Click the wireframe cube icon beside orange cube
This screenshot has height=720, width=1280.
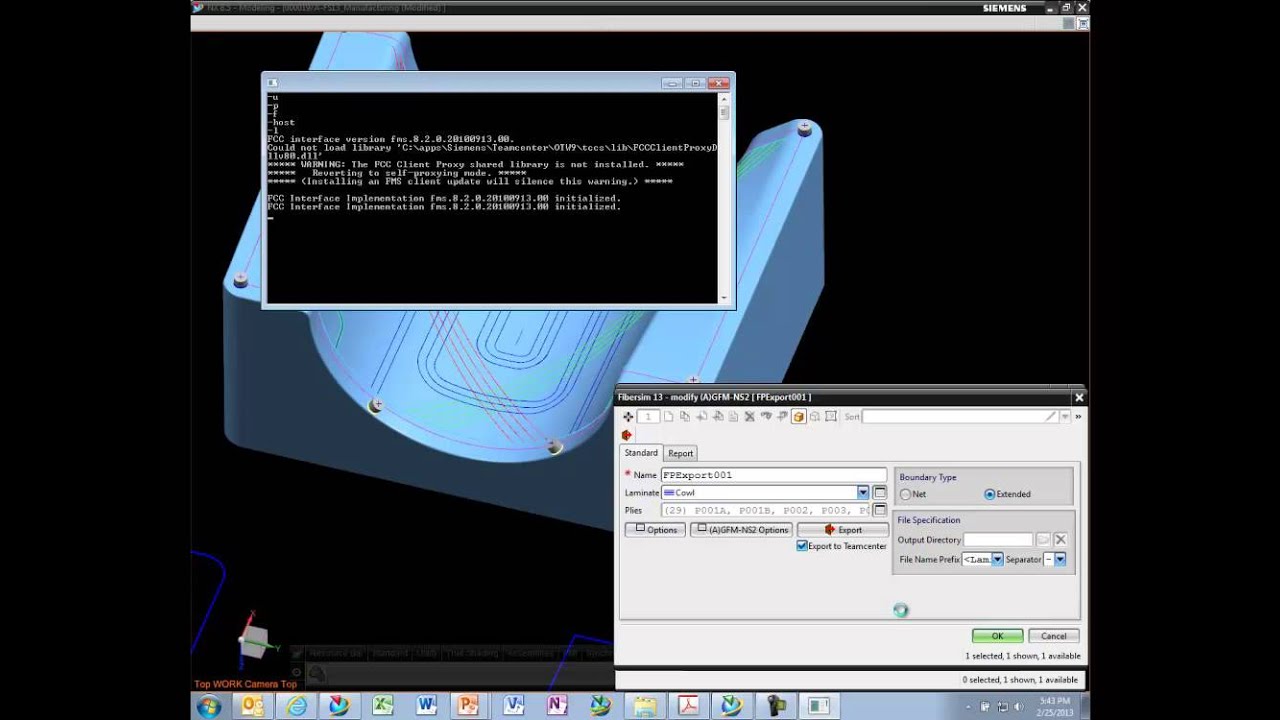[815, 417]
